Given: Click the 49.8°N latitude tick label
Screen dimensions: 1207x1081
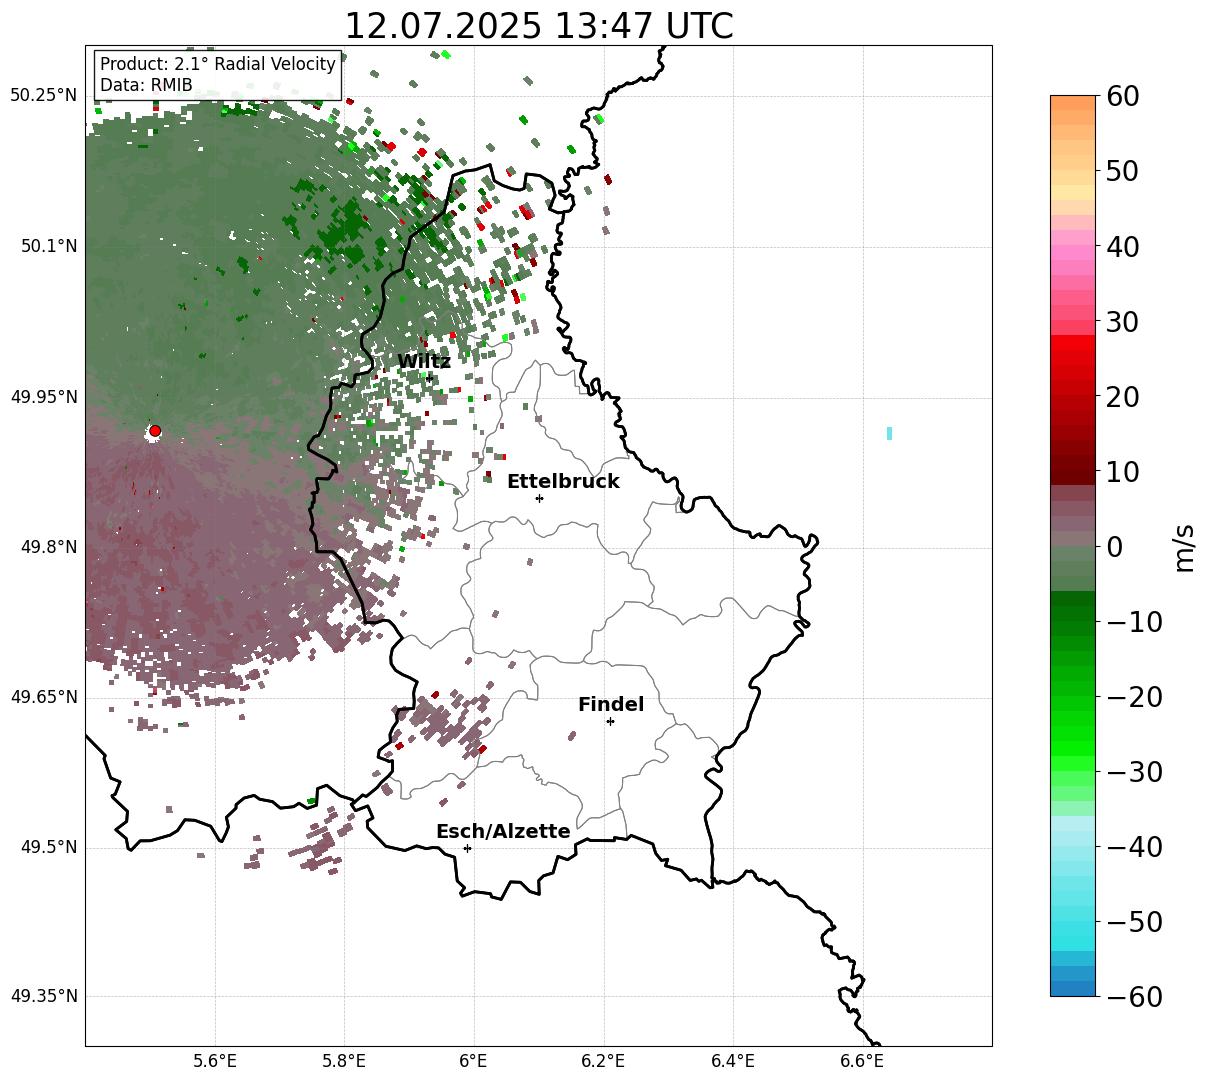Looking at the screenshot, I should 49,547.
